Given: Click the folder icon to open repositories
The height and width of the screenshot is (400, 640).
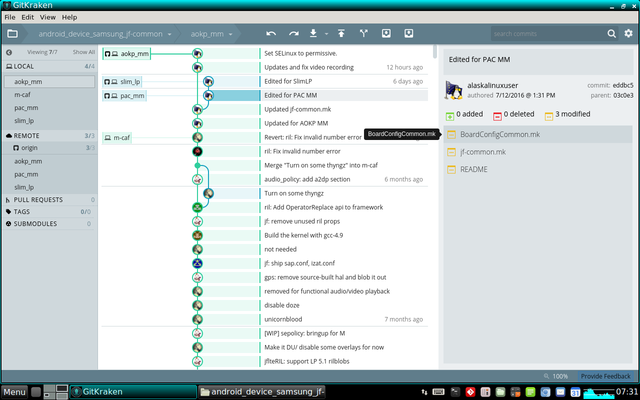Looking at the screenshot, I should point(14,34).
